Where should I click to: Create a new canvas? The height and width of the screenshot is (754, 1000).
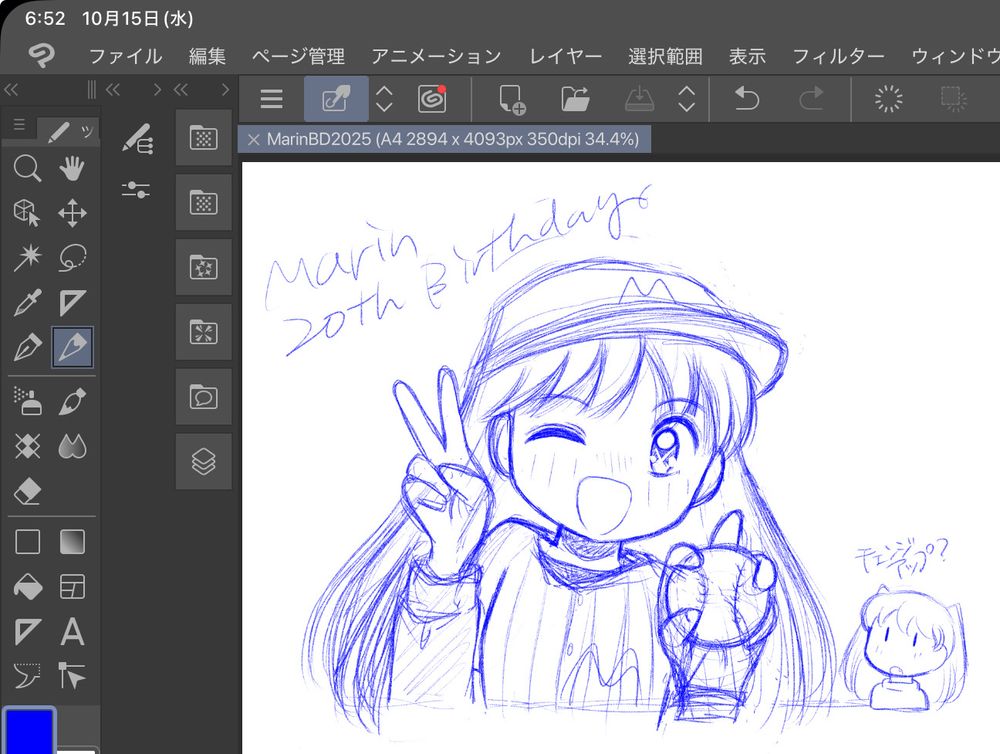click(x=511, y=99)
